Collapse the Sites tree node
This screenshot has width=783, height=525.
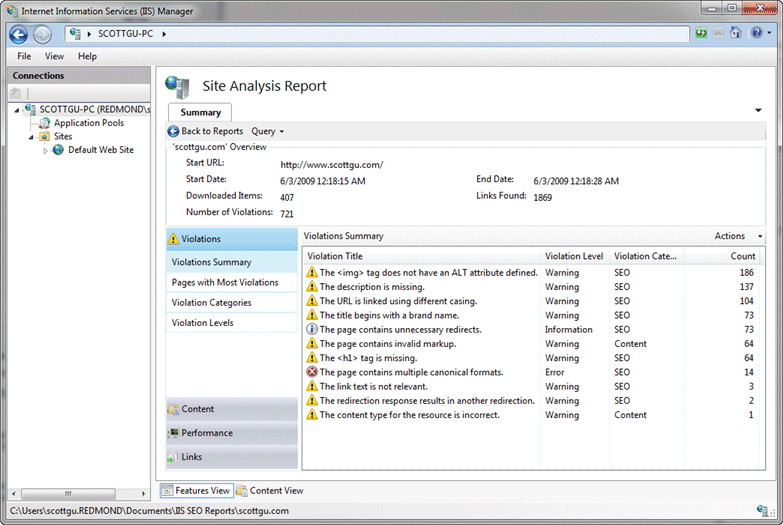[x=31, y=137]
